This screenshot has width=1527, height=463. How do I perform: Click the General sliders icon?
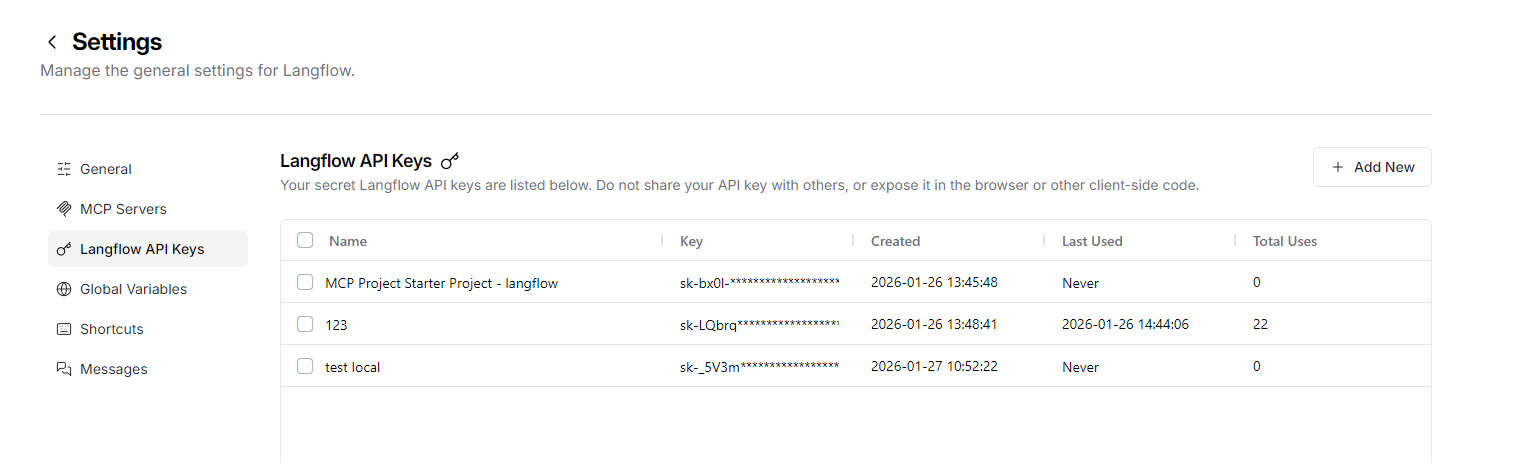[x=64, y=169]
